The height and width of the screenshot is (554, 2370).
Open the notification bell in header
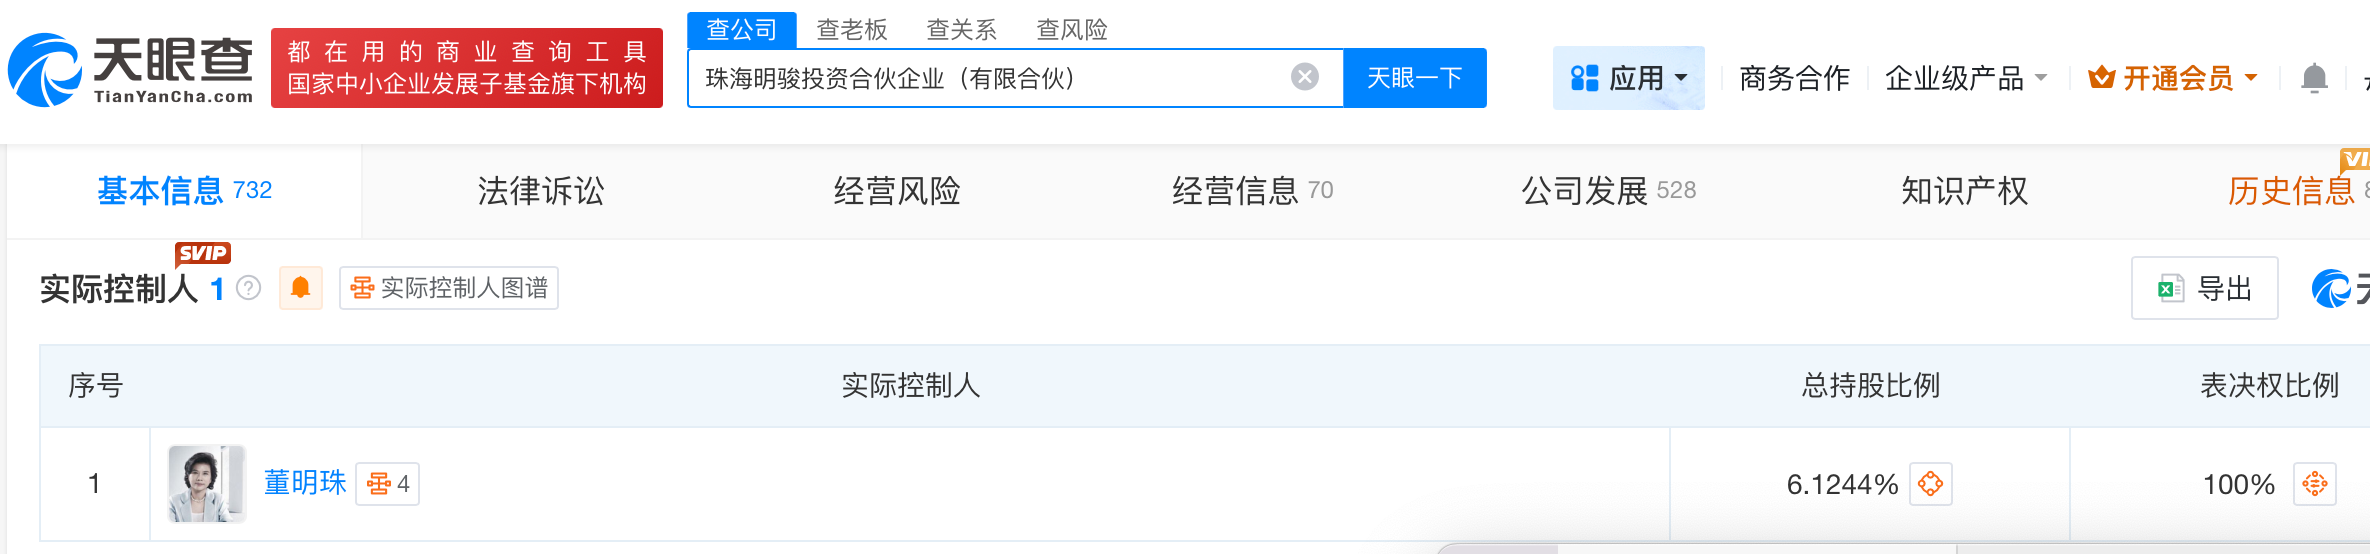(x=2314, y=78)
